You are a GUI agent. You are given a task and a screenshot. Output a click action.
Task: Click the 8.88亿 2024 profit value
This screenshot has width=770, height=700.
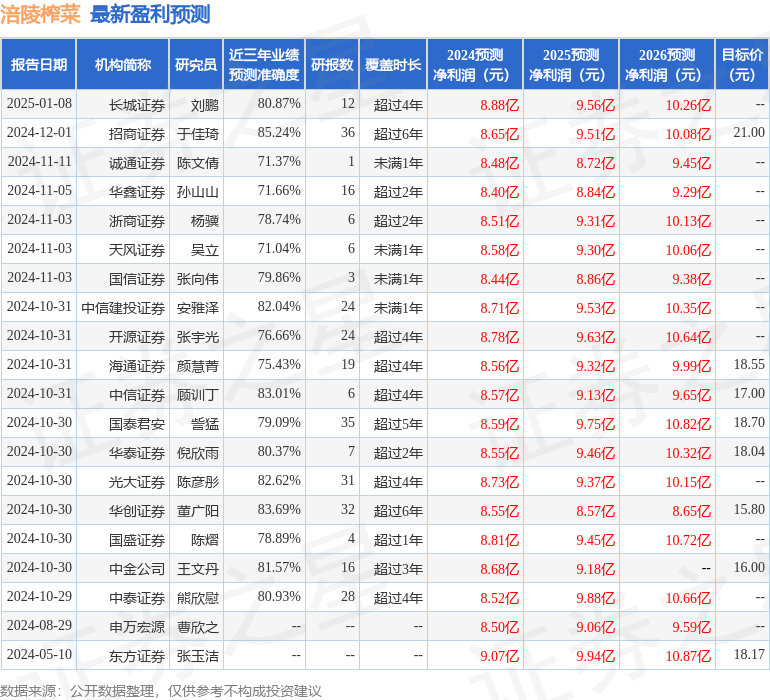(x=499, y=105)
